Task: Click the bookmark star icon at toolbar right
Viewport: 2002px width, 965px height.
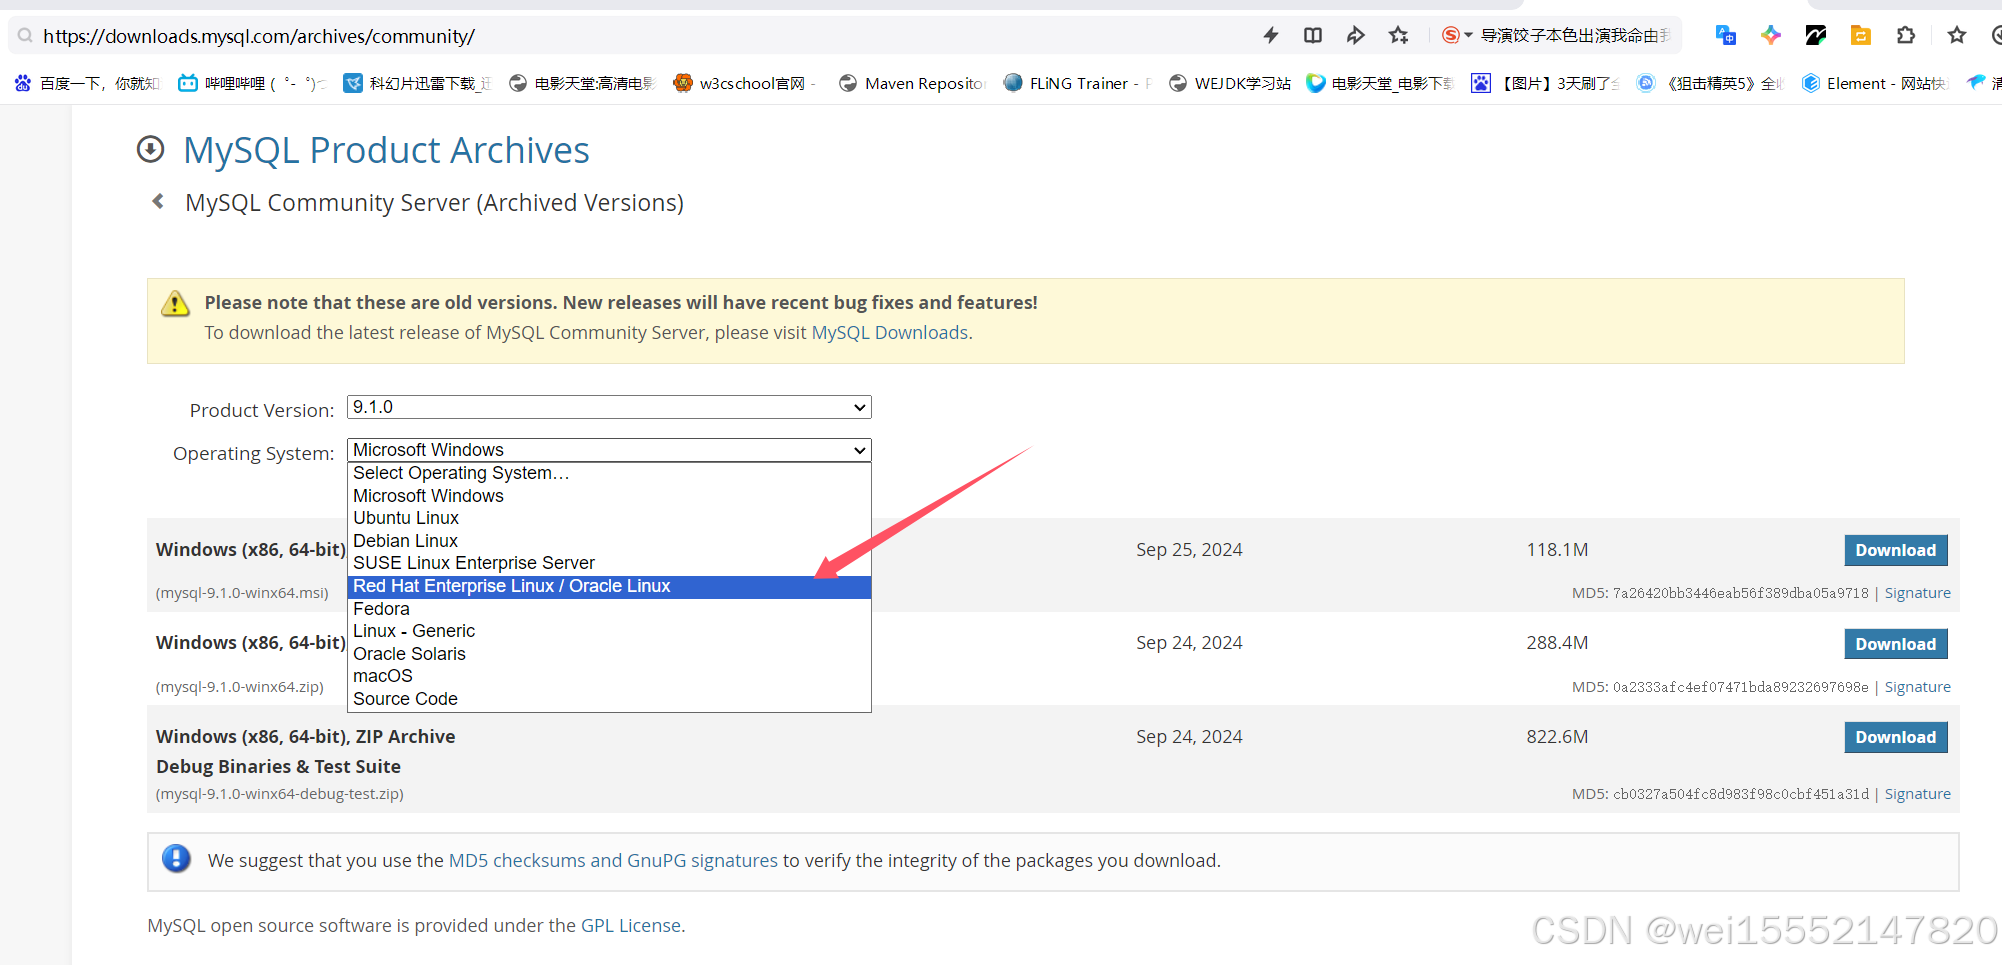Action: [1957, 36]
